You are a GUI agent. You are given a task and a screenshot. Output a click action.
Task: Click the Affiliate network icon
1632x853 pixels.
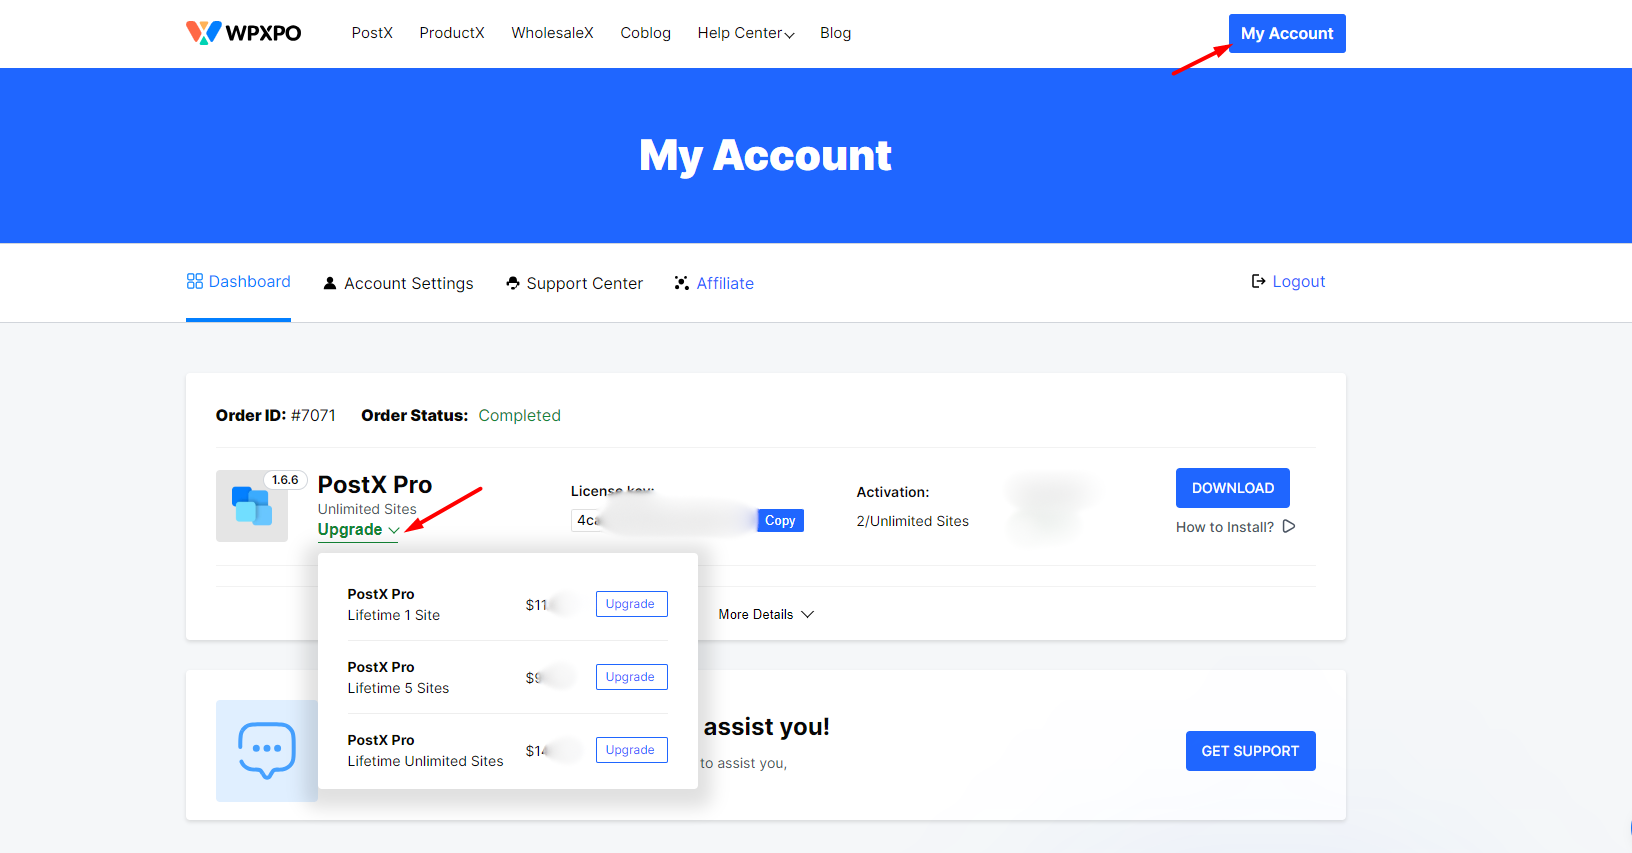[682, 283]
